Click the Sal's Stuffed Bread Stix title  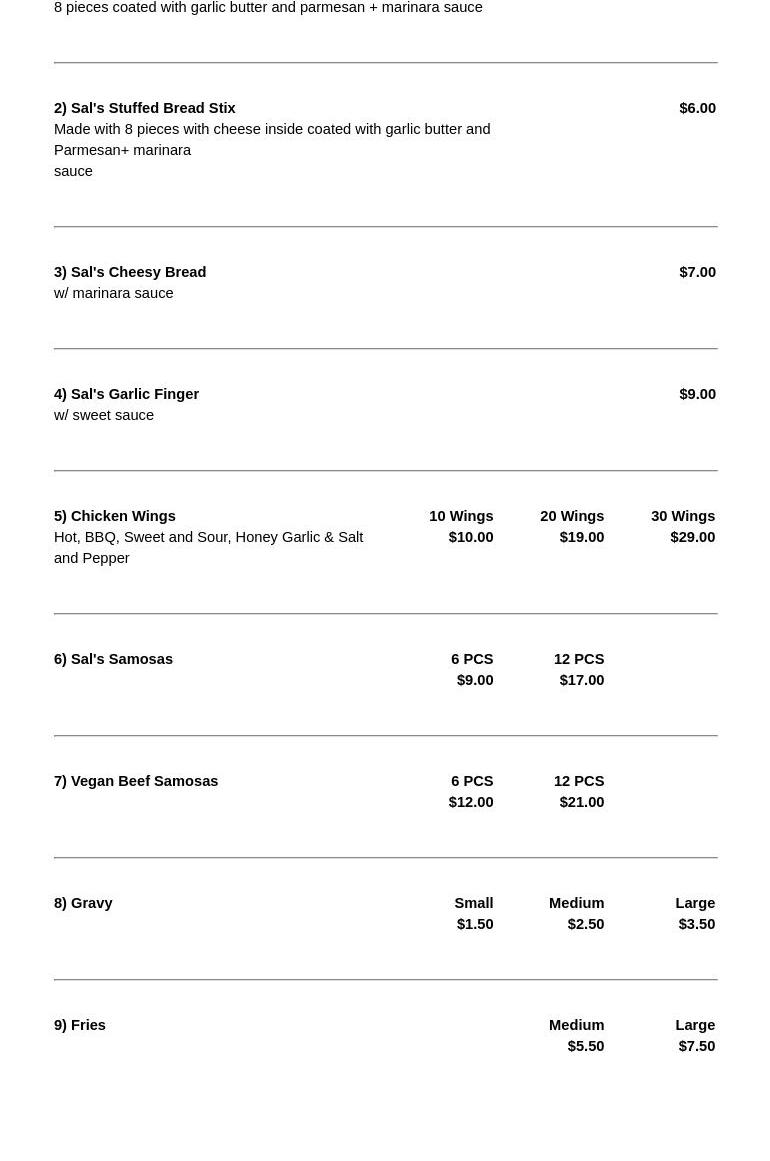click(145, 108)
